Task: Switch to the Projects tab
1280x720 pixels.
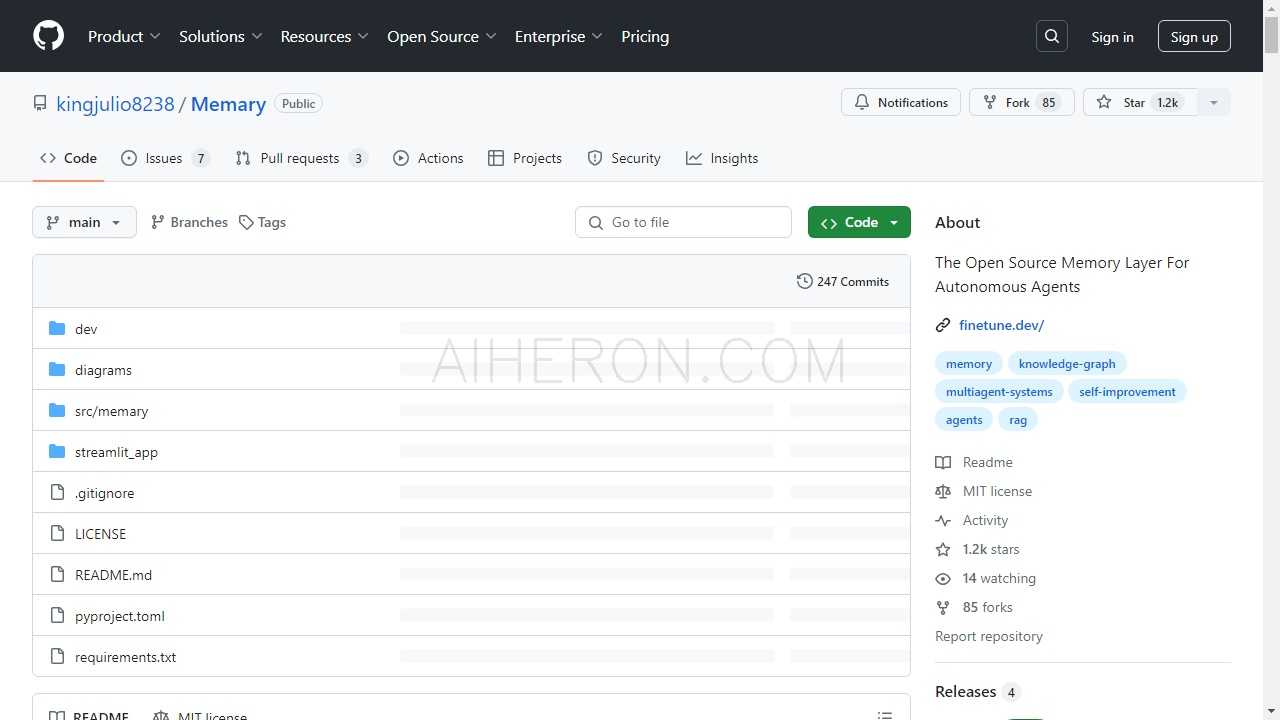Action: (525, 158)
